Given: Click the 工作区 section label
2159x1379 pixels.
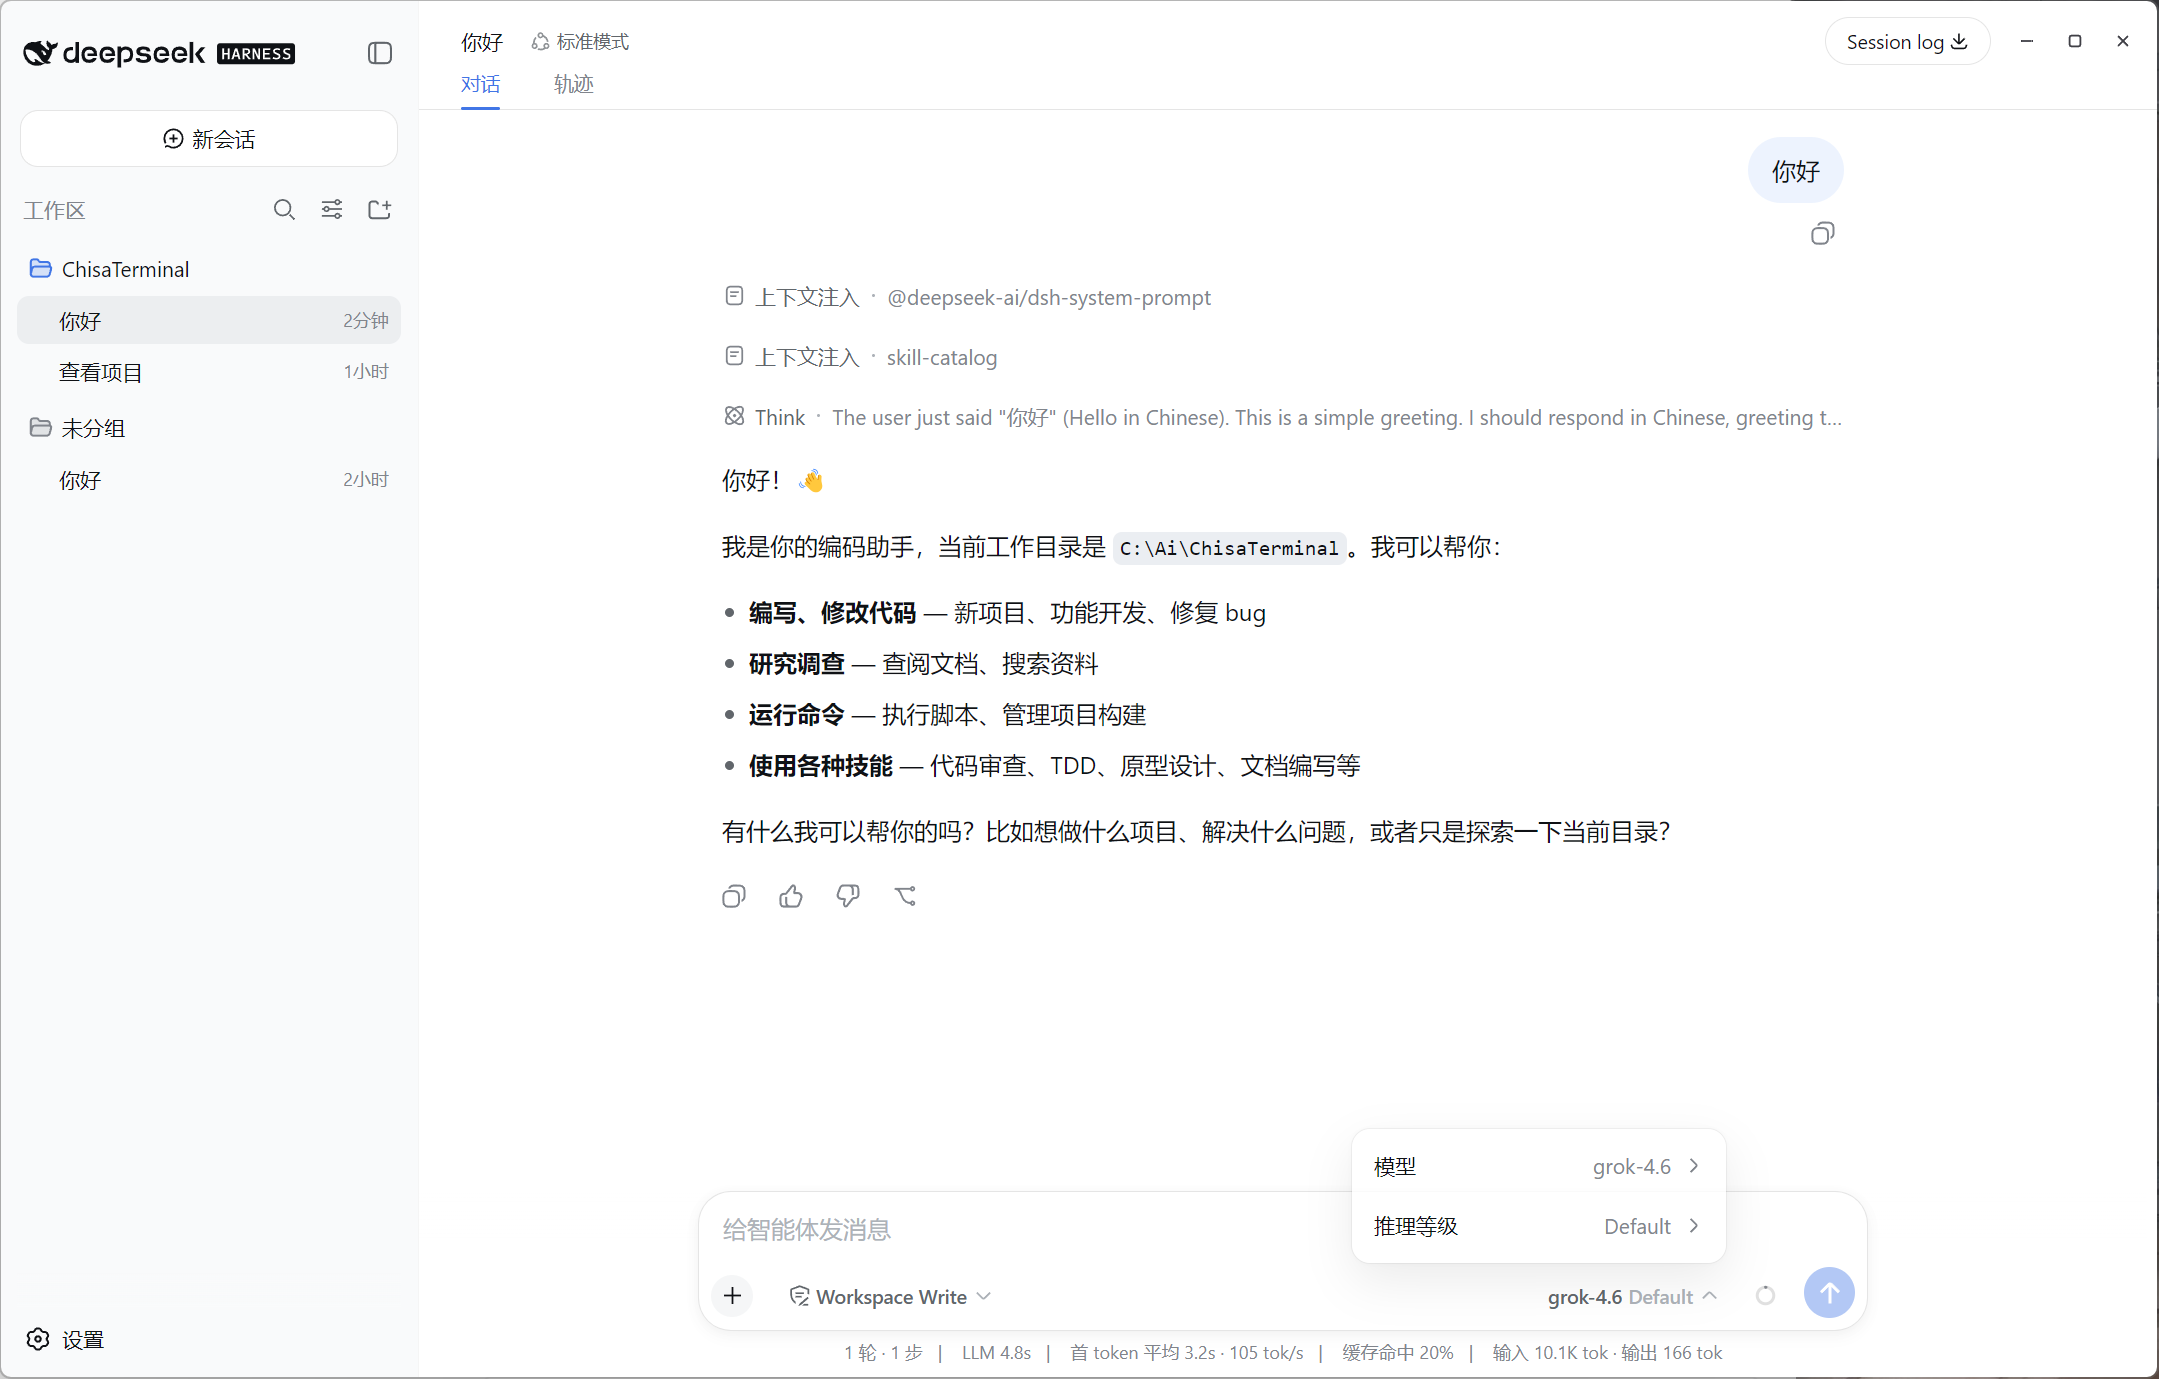Looking at the screenshot, I should [x=55, y=210].
